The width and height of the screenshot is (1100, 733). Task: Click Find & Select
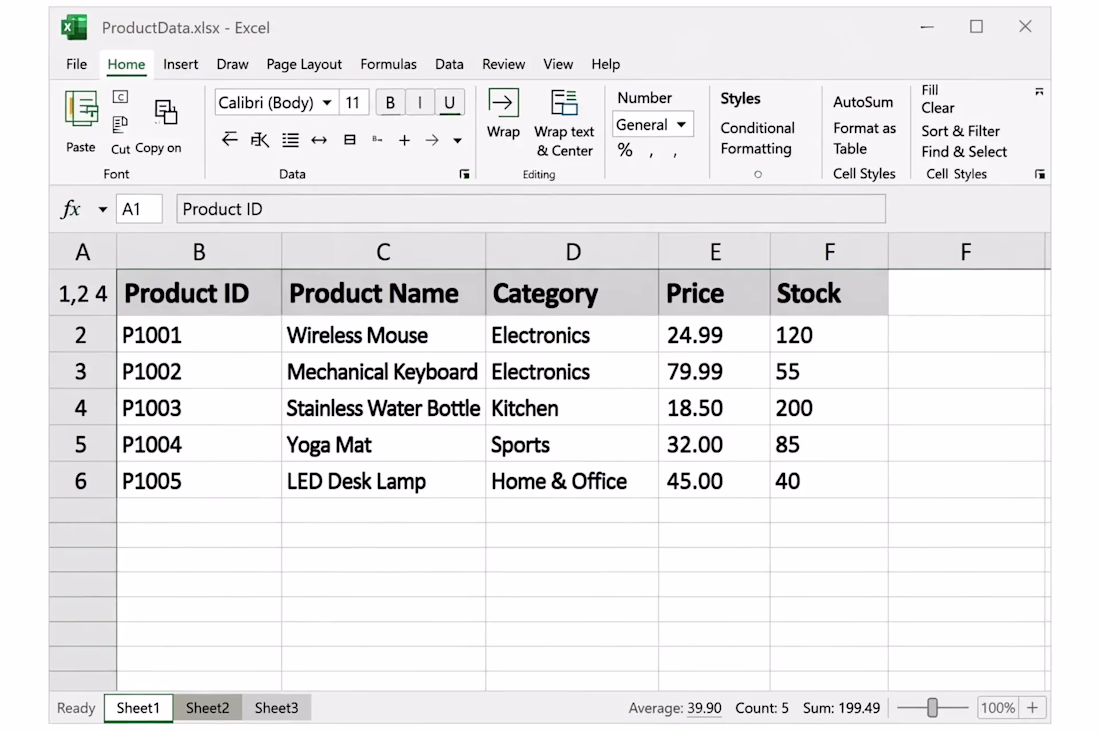pos(964,152)
